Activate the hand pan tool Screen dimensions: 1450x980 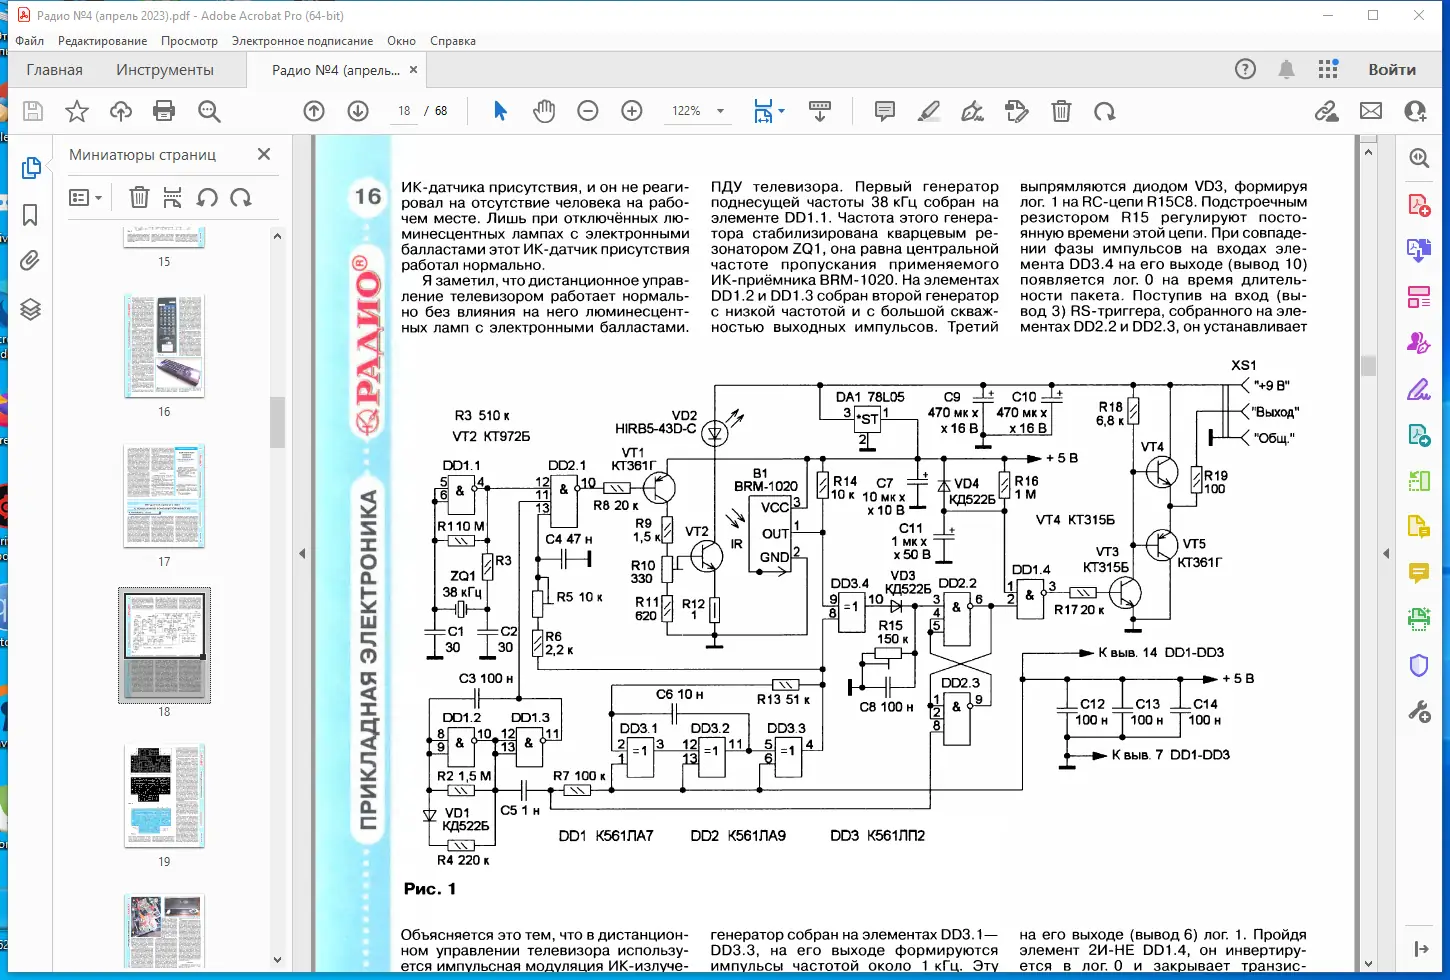click(544, 111)
